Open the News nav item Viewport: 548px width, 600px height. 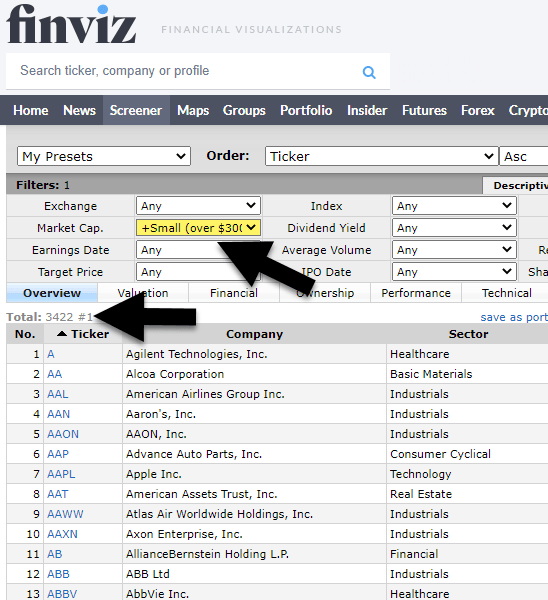(79, 110)
